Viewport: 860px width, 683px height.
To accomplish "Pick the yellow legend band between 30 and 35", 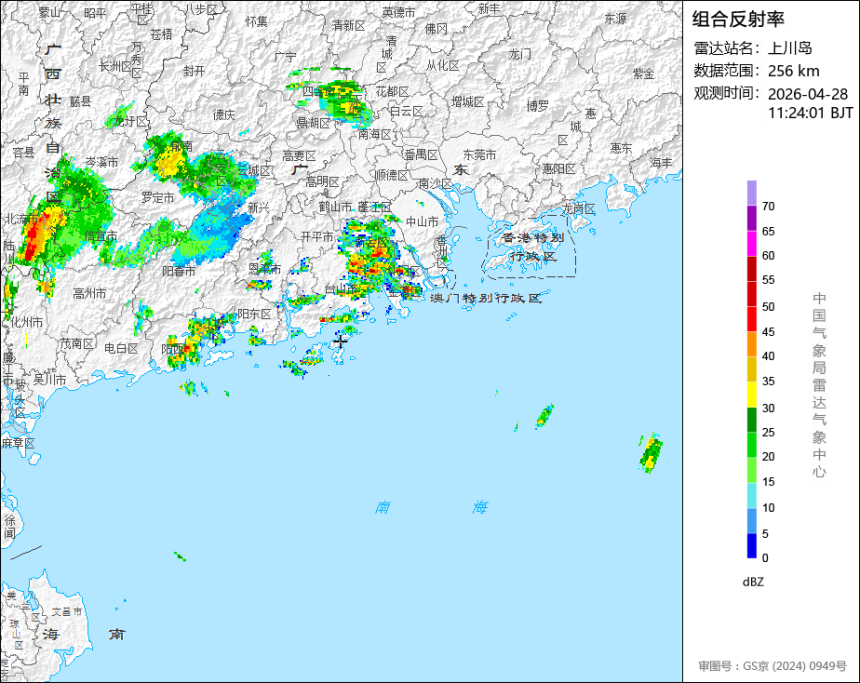I will click(x=752, y=394).
